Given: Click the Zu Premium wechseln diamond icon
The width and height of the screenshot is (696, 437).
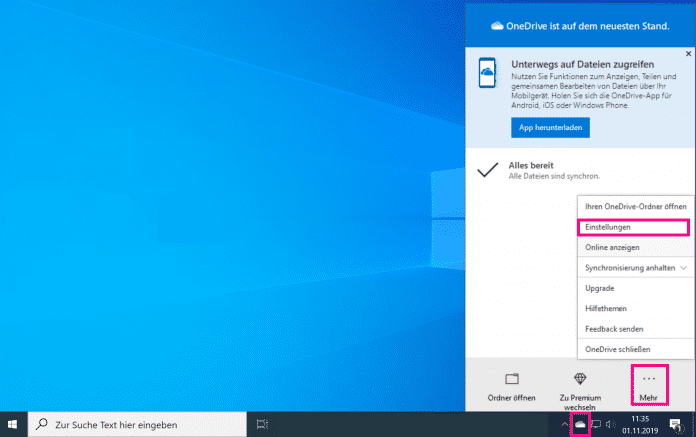Looking at the screenshot, I should tap(580, 379).
